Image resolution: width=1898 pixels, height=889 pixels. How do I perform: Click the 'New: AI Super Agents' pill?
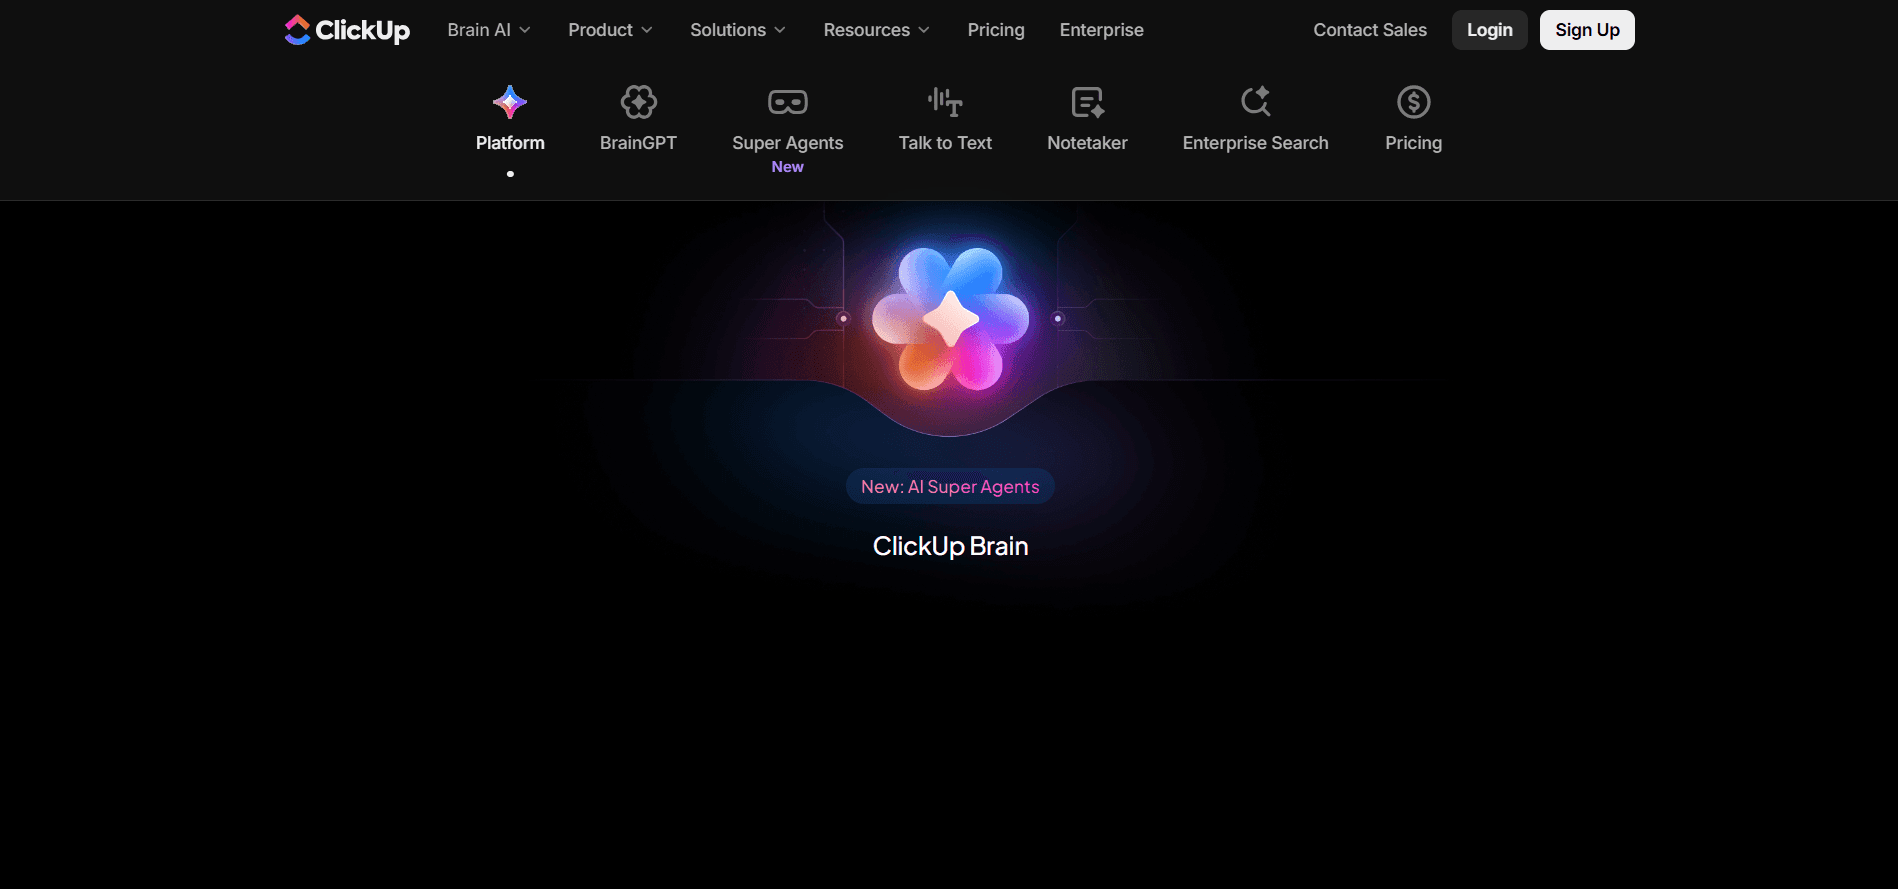950,487
